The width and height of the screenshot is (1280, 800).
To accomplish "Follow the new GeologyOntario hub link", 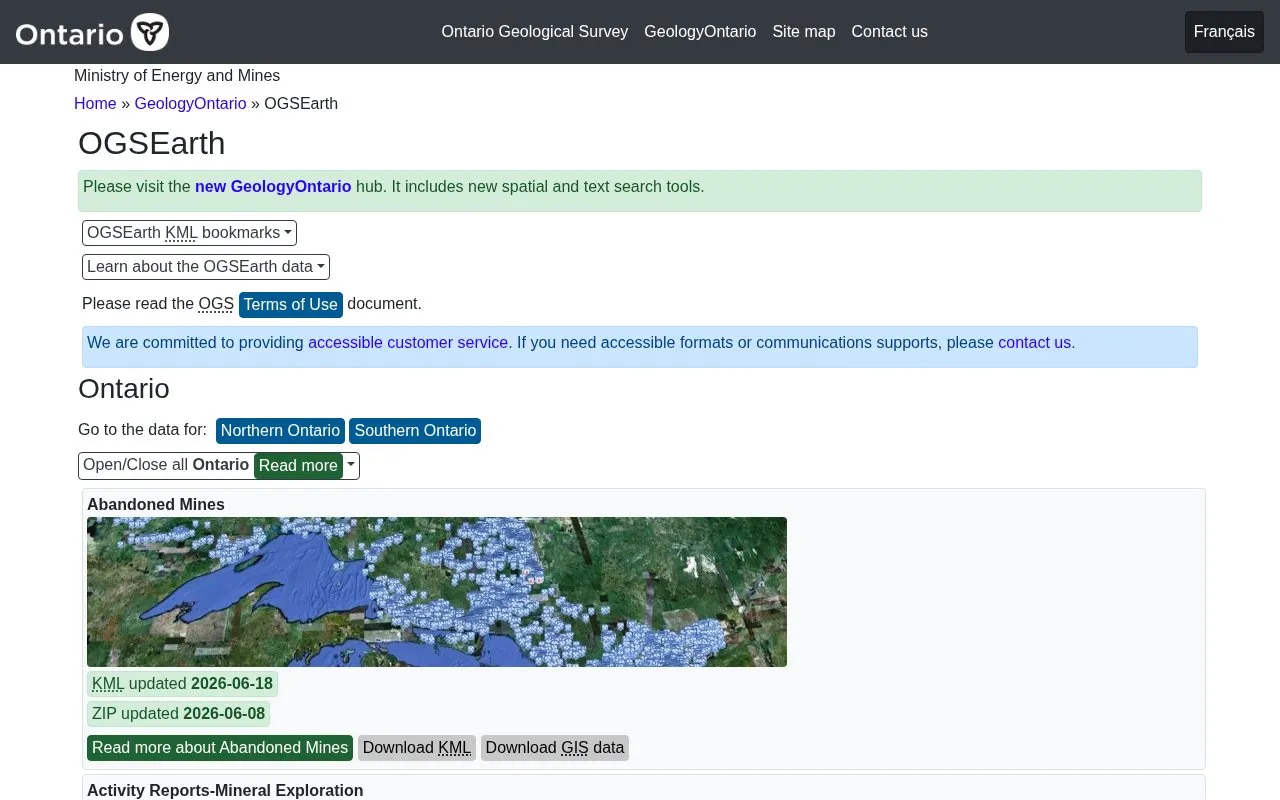I will [x=273, y=187].
